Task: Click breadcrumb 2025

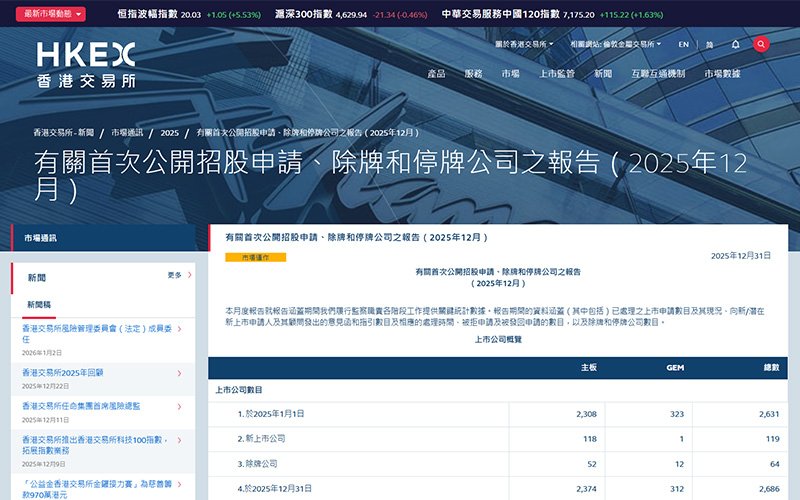Action: click(169, 133)
